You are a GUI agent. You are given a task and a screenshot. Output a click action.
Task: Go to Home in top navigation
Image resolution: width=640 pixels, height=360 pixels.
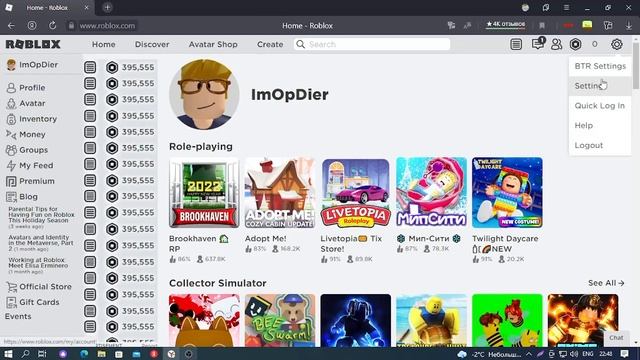104,44
